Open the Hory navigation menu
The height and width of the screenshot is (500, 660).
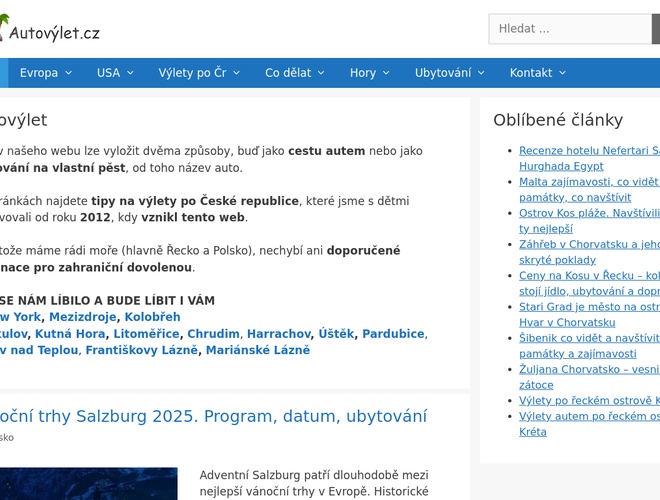pyautogui.click(x=369, y=73)
